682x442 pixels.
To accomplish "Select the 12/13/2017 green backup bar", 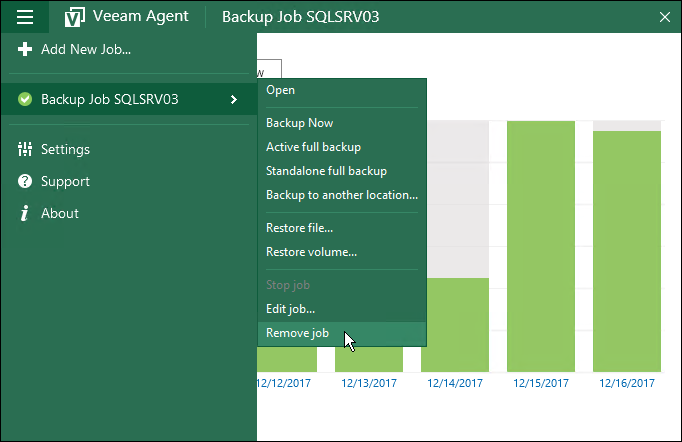I will coord(369,359).
